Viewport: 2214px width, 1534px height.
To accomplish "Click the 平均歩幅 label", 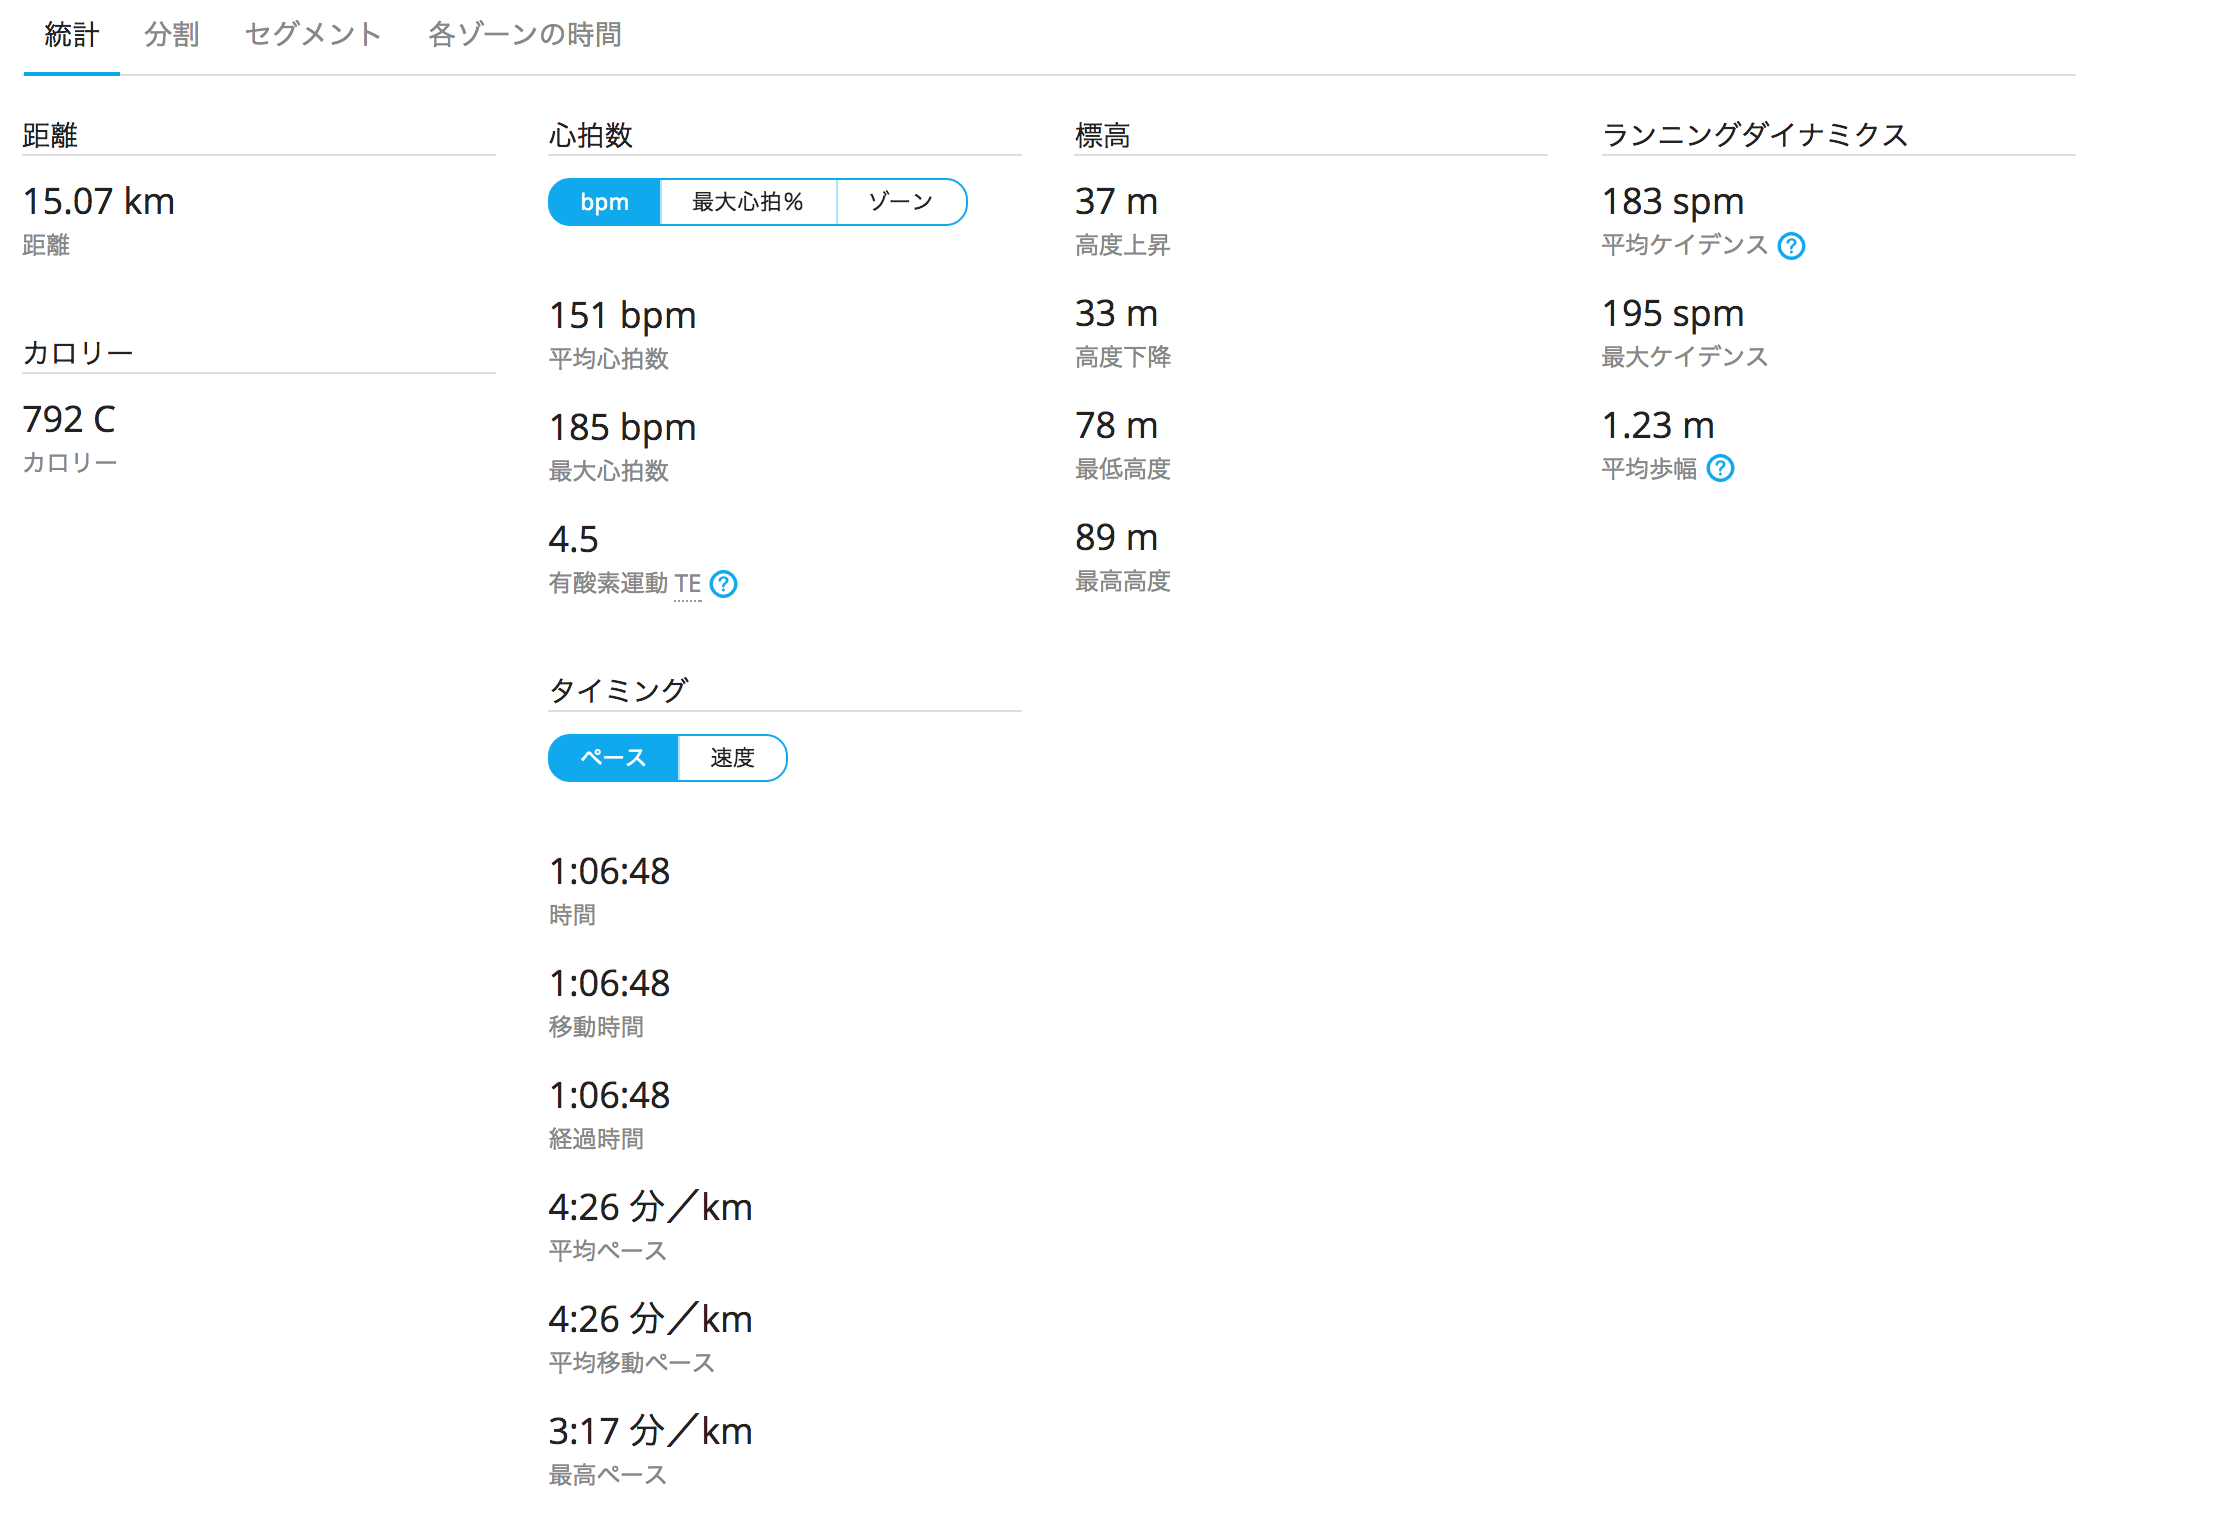I will [1649, 469].
